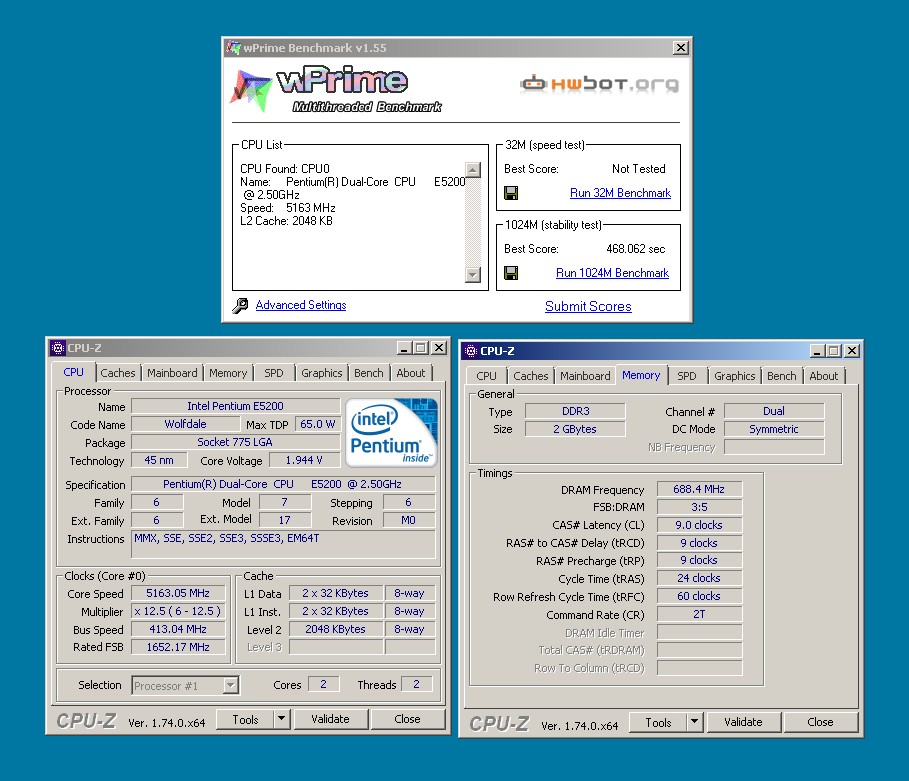This screenshot has width=909, height=781.
Task: Open Bench tab in left CPU-Z
Action: [x=369, y=373]
